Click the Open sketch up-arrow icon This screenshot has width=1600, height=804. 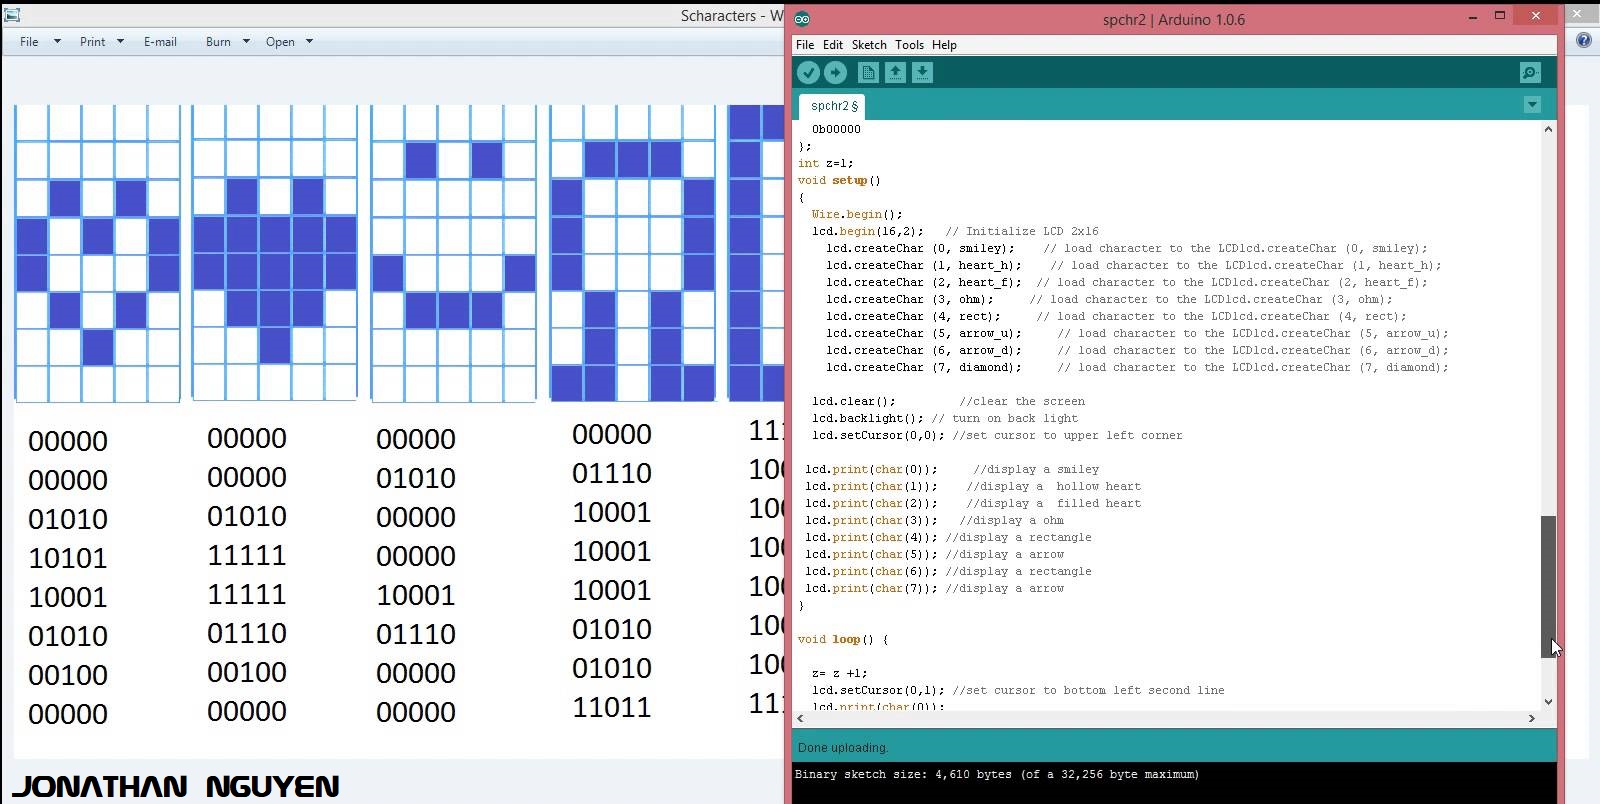point(895,72)
